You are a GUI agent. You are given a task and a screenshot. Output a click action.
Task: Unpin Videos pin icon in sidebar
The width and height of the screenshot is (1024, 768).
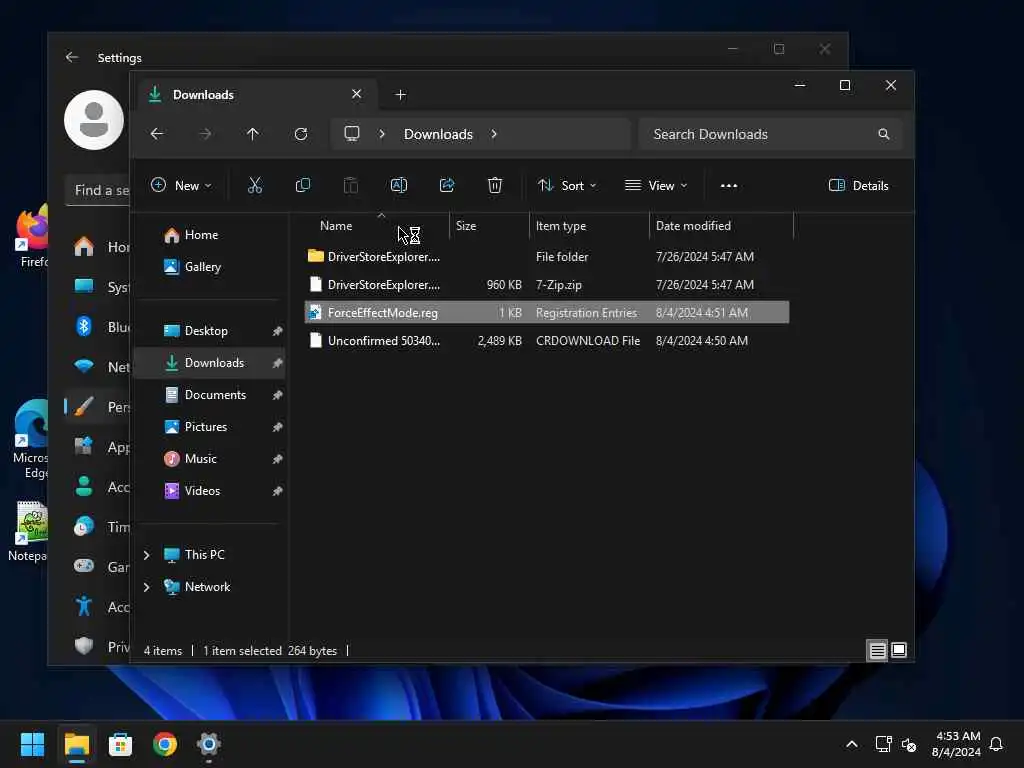(278, 491)
